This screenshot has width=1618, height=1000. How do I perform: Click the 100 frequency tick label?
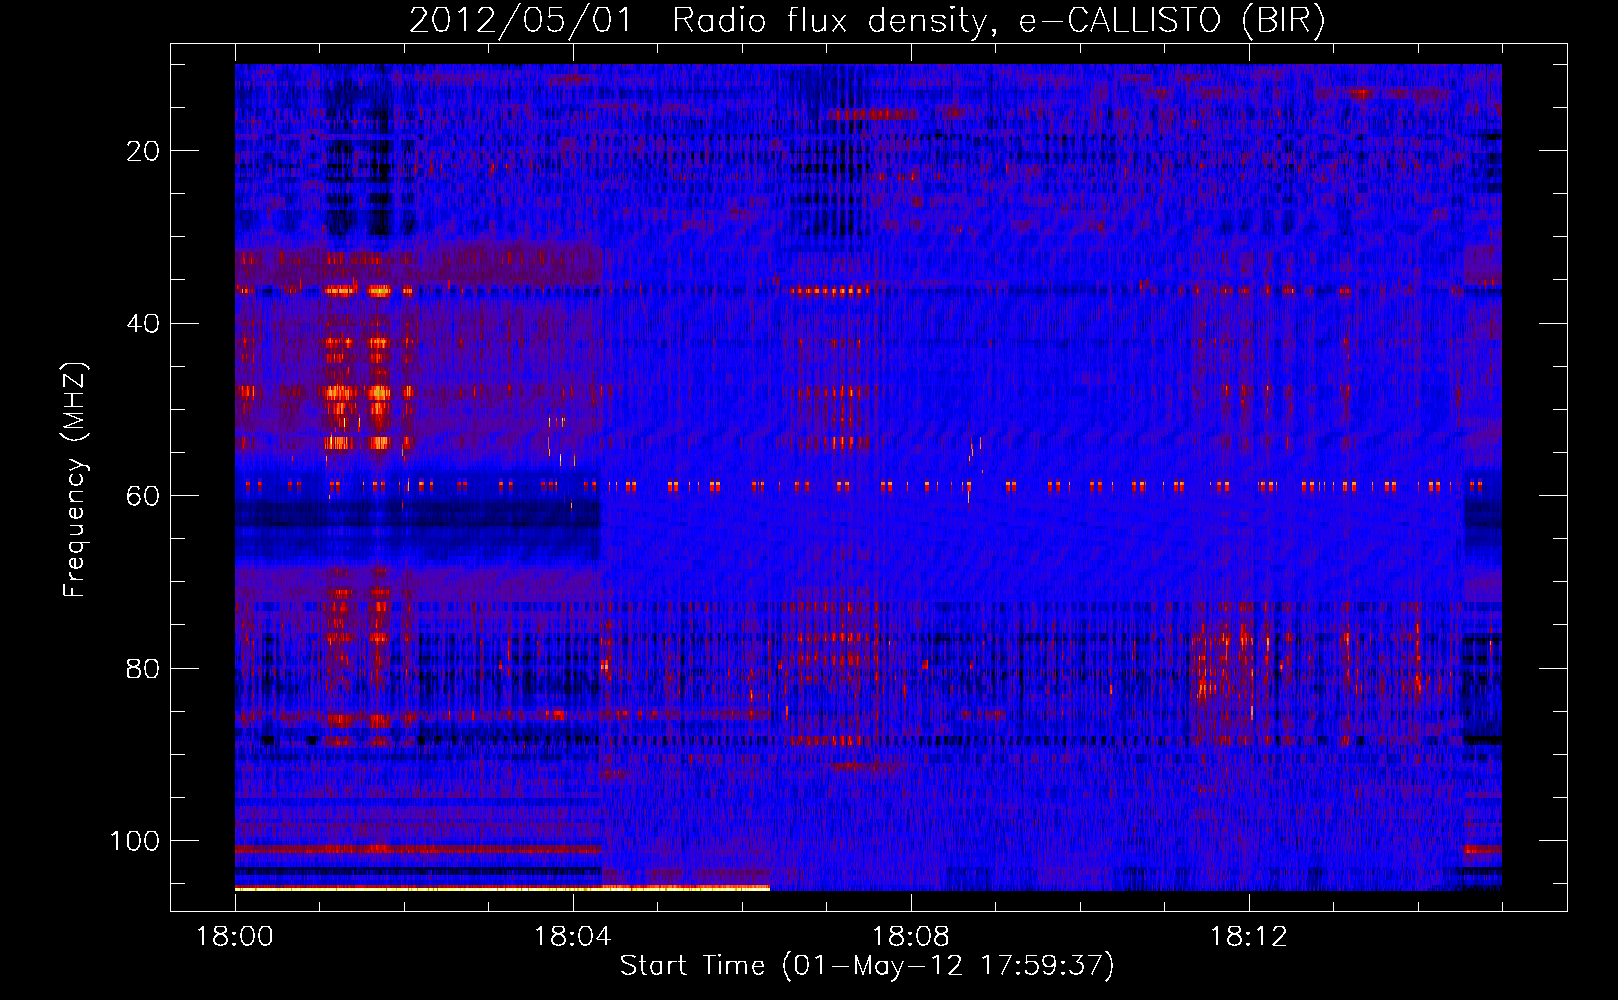[135, 841]
